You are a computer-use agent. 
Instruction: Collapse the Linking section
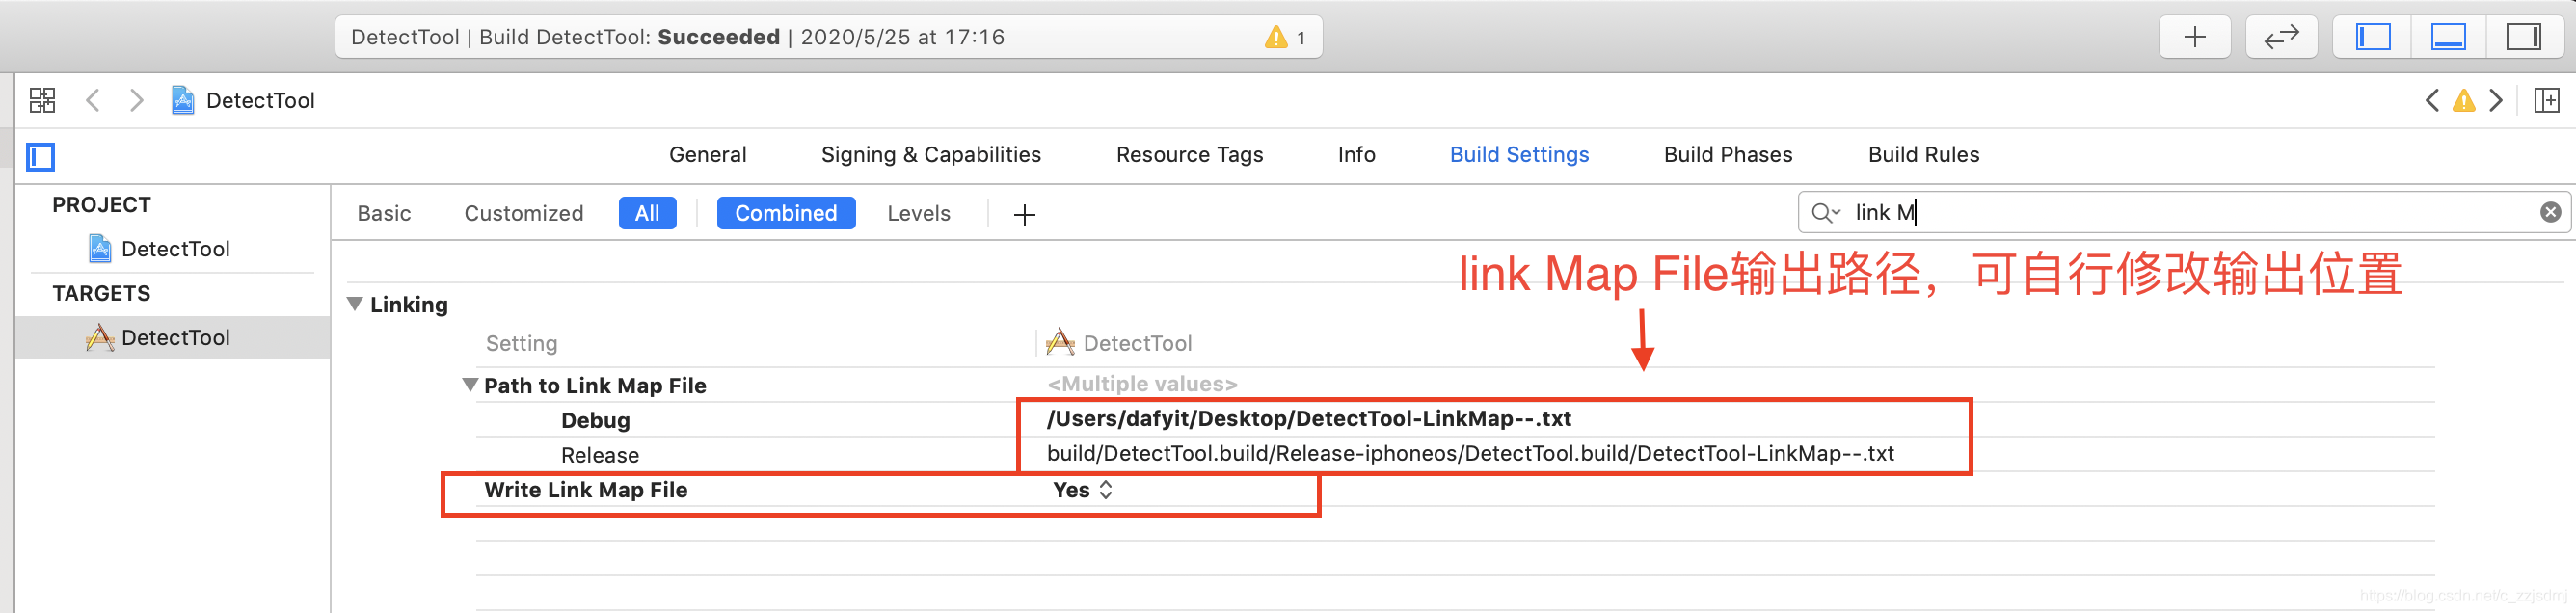354,304
